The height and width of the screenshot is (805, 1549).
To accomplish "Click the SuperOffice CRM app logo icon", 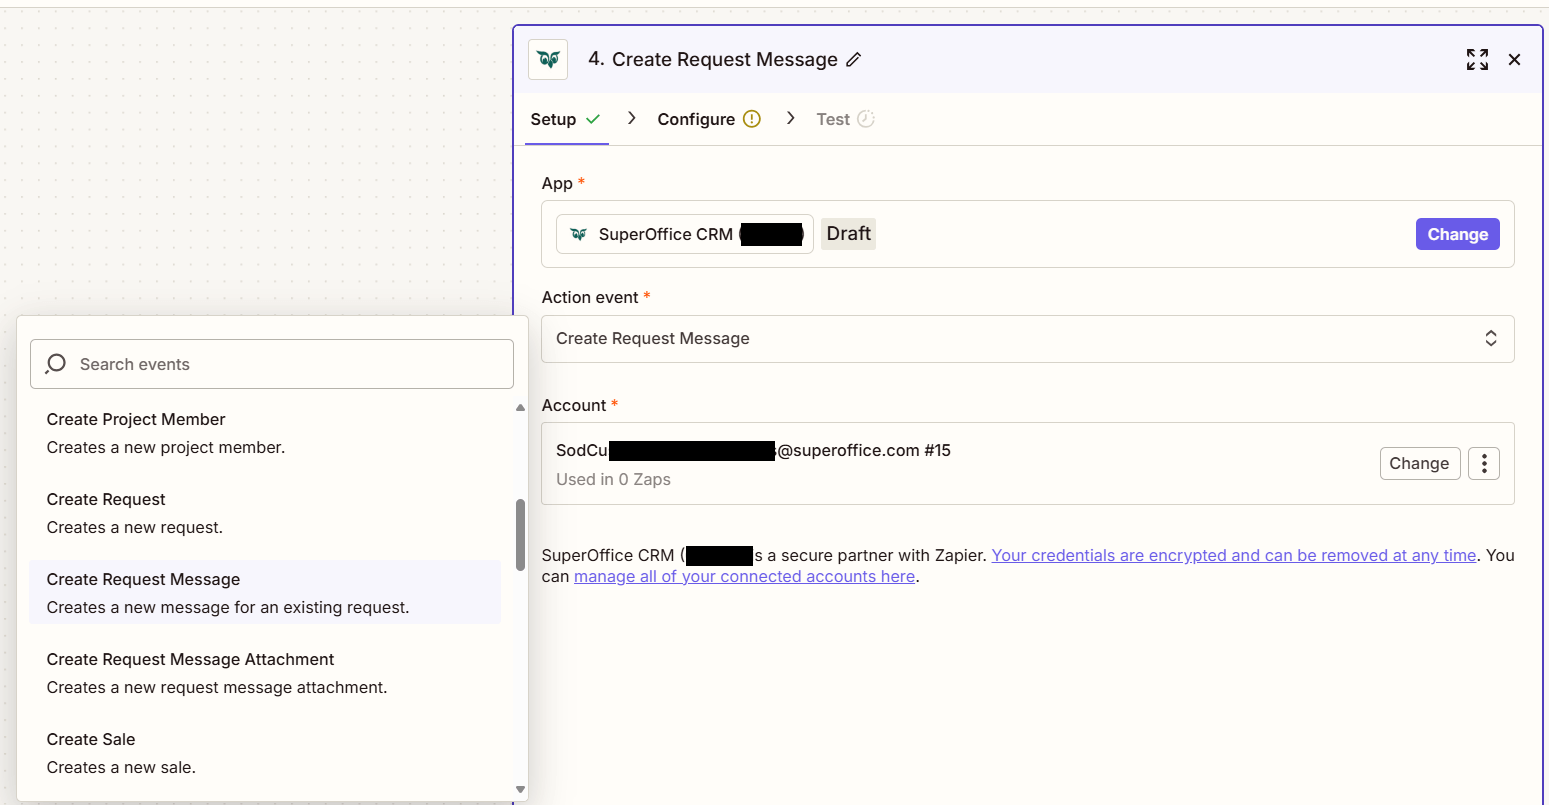I will pyautogui.click(x=578, y=234).
